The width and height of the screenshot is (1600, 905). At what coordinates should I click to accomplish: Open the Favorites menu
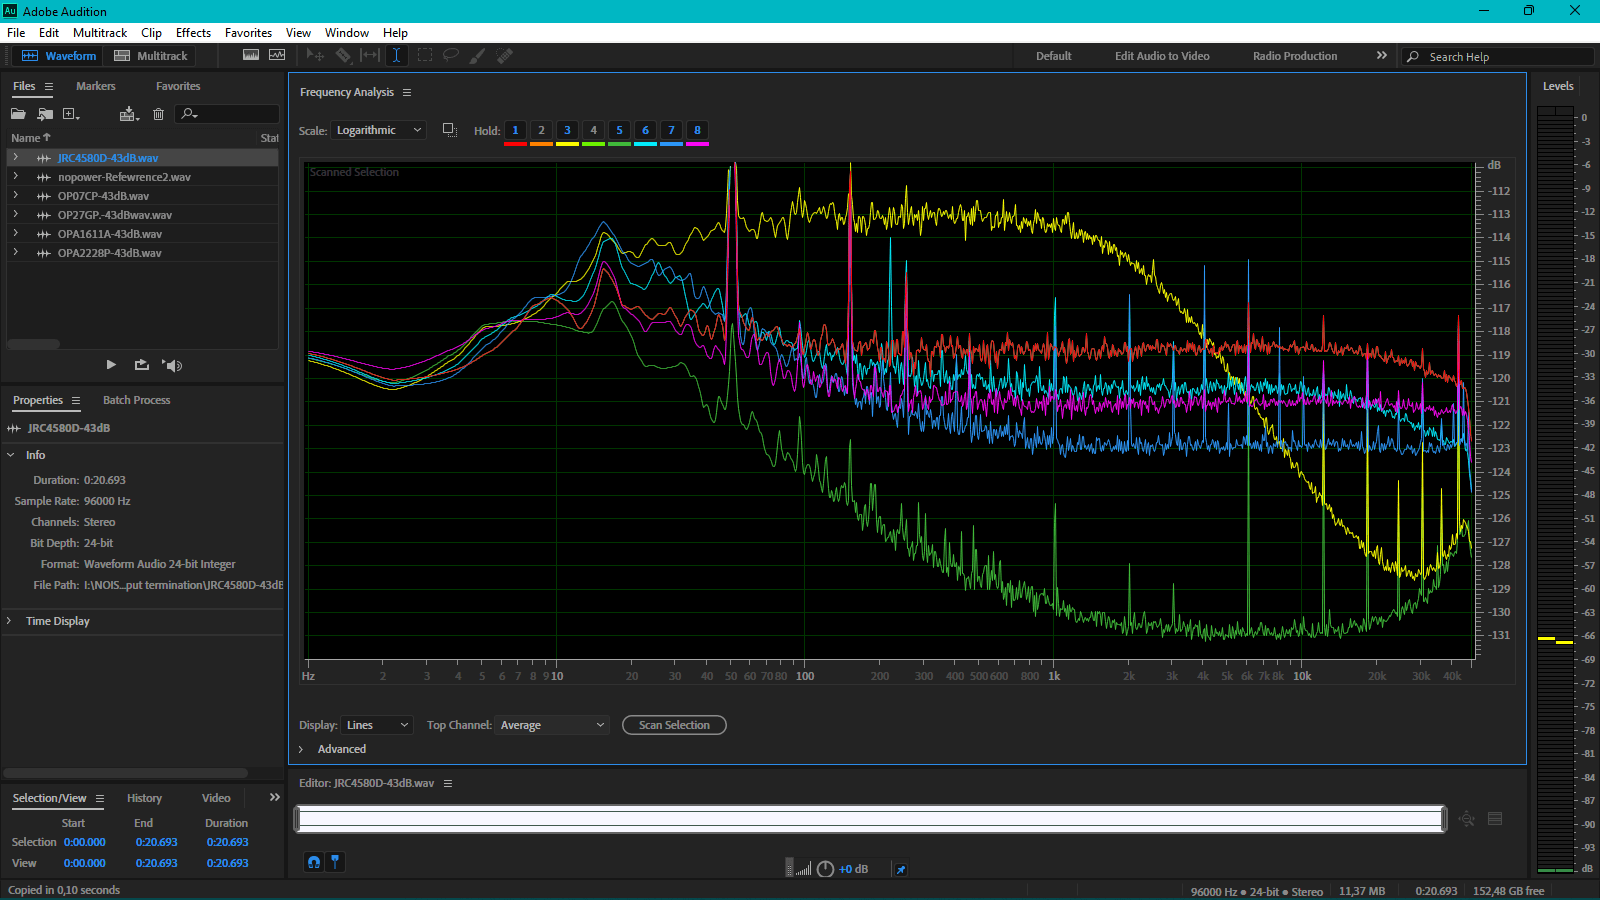[x=248, y=33]
